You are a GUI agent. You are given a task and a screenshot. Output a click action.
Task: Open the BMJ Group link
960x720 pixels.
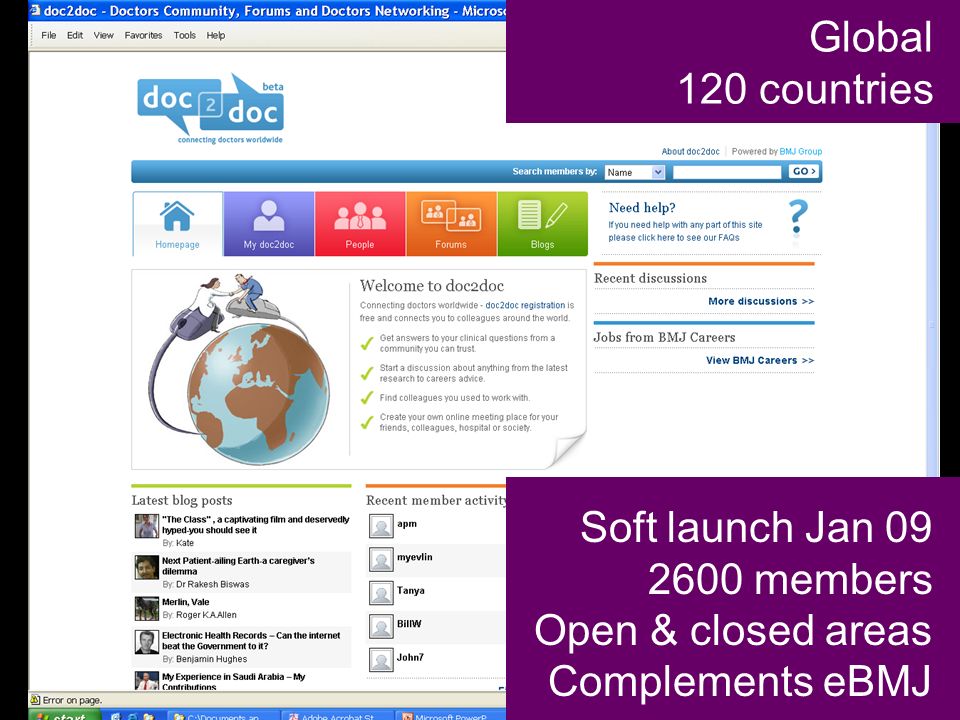pyautogui.click(x=800, y=151)
